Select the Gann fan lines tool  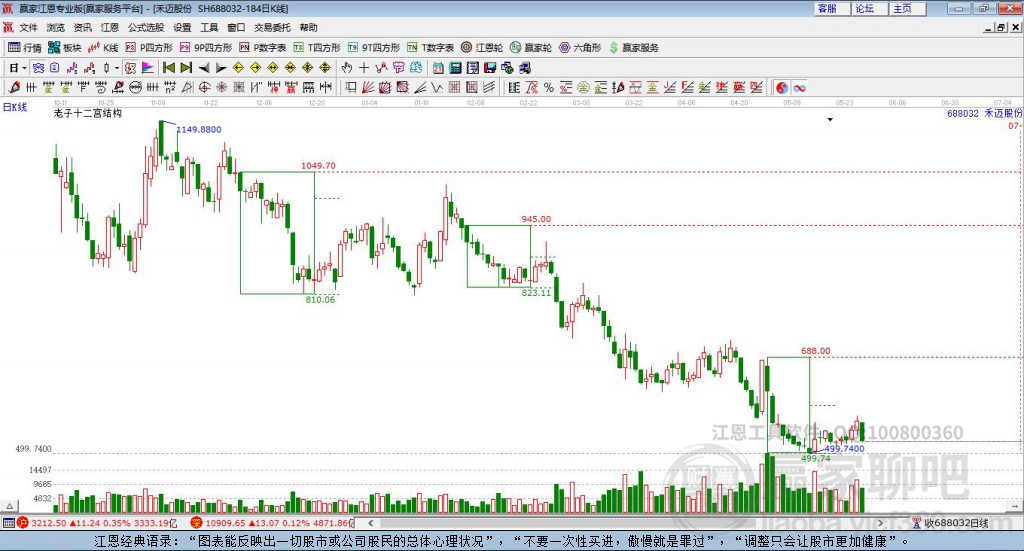click(368, 87)
